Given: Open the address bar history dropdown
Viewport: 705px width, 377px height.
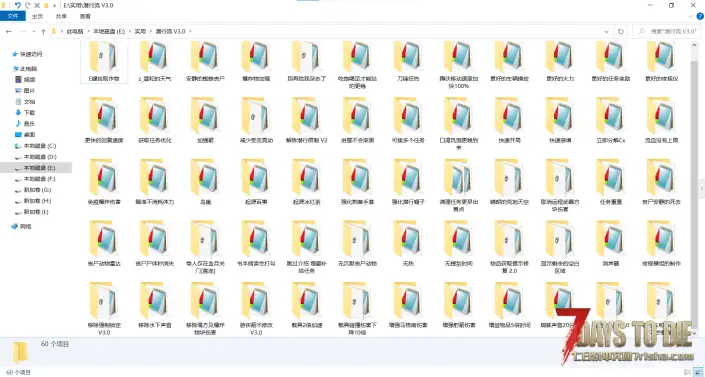Looking at the screenshot, I should coord(606,31).
